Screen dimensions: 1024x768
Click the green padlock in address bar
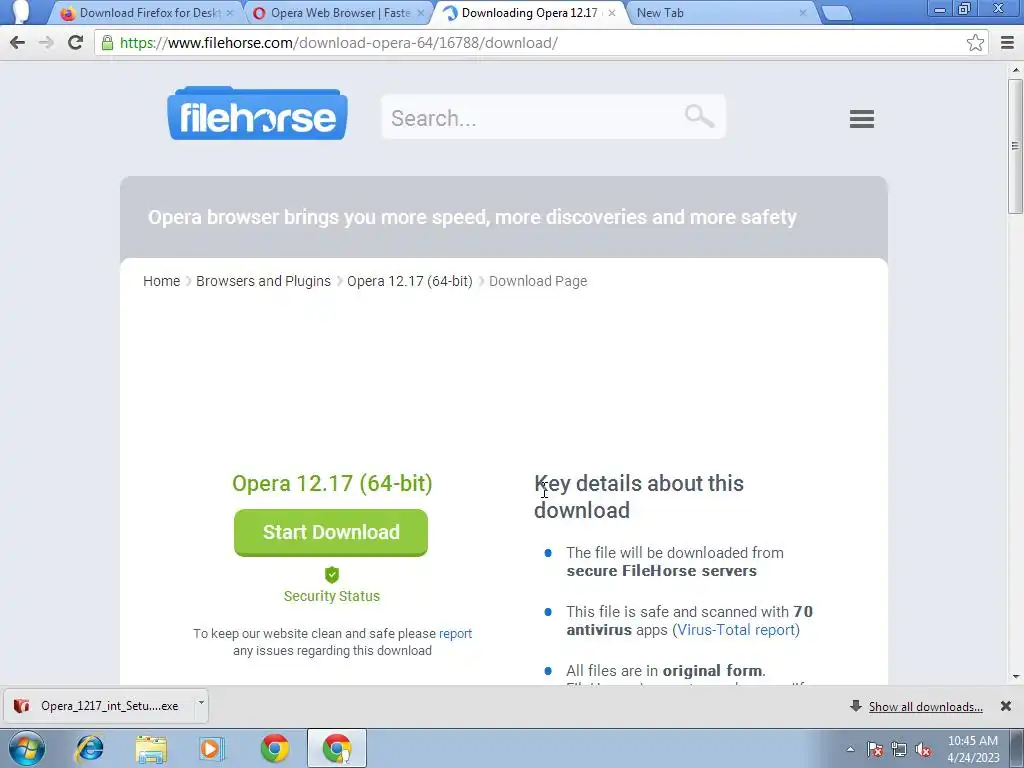pos(107,43)
